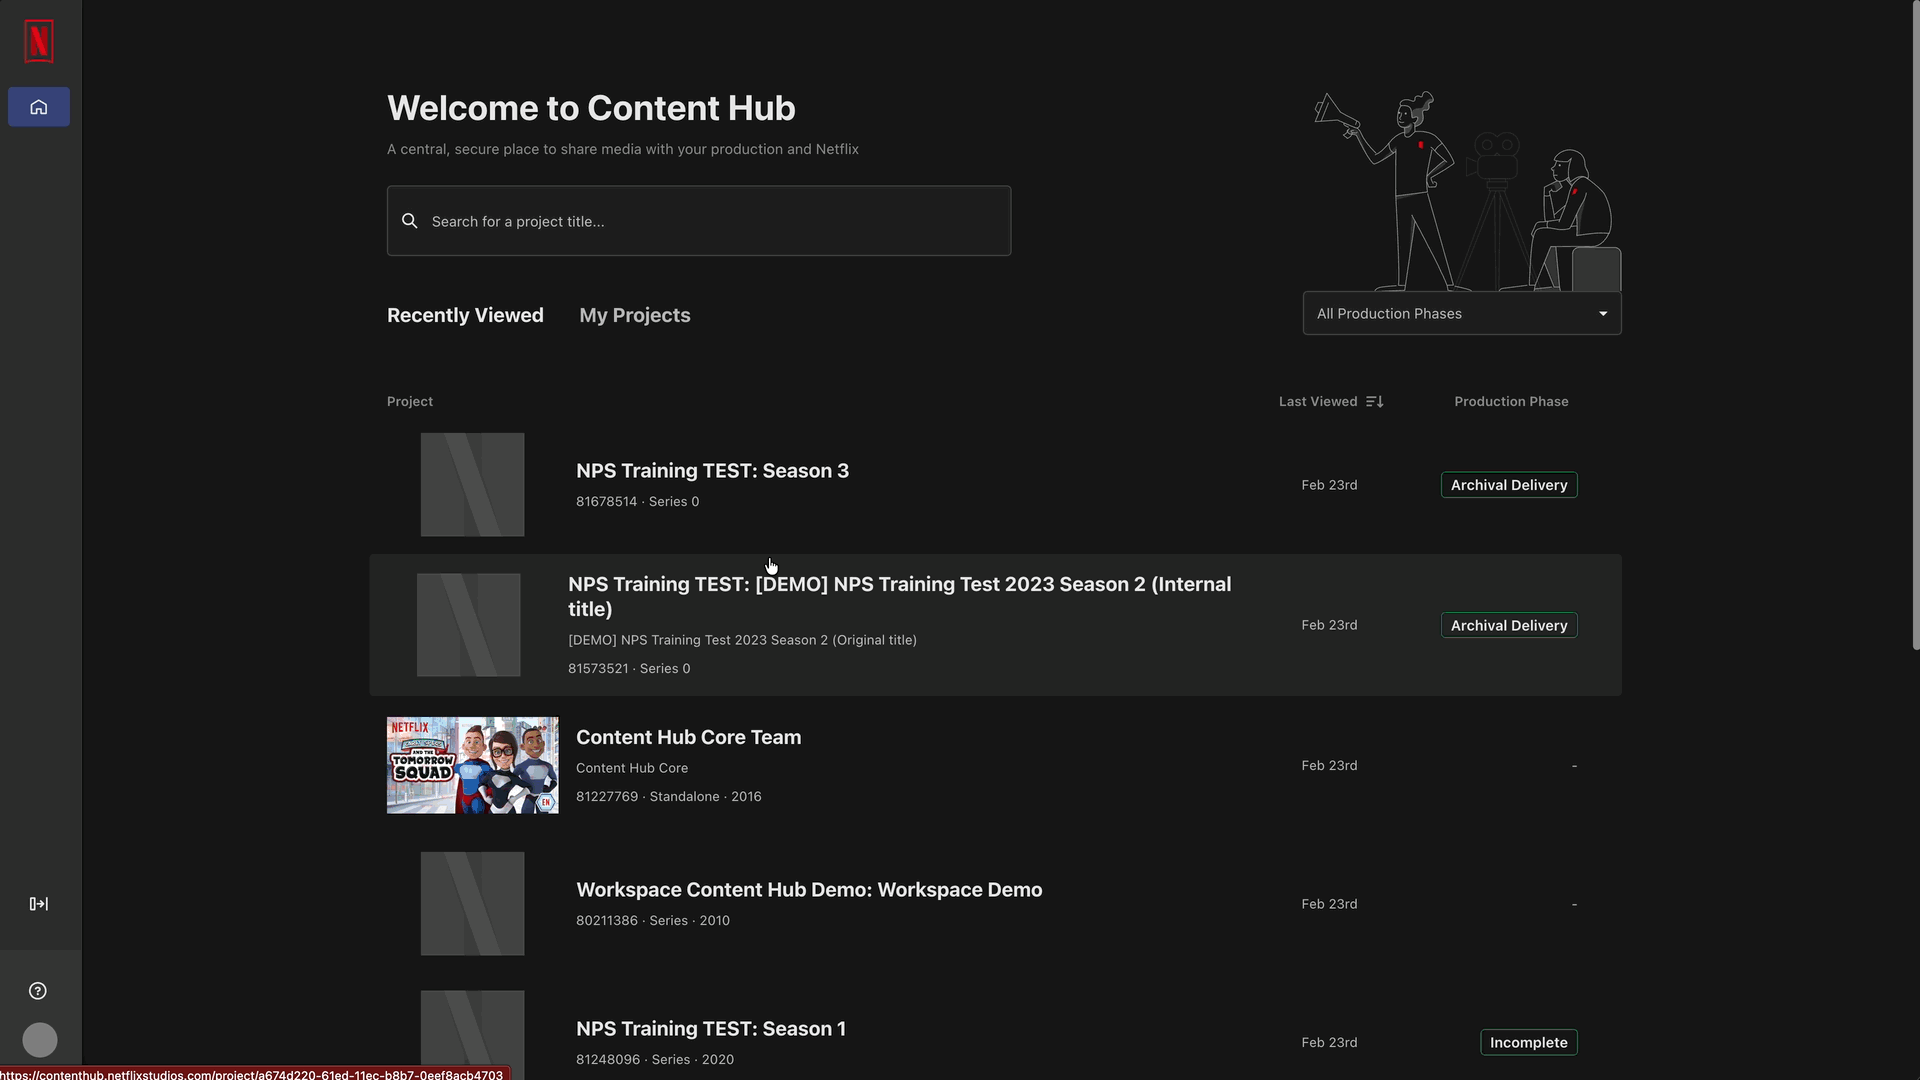Switch to the My Projects tab
Viewport: 1920px width, 1080px height.
pos(635,315)
